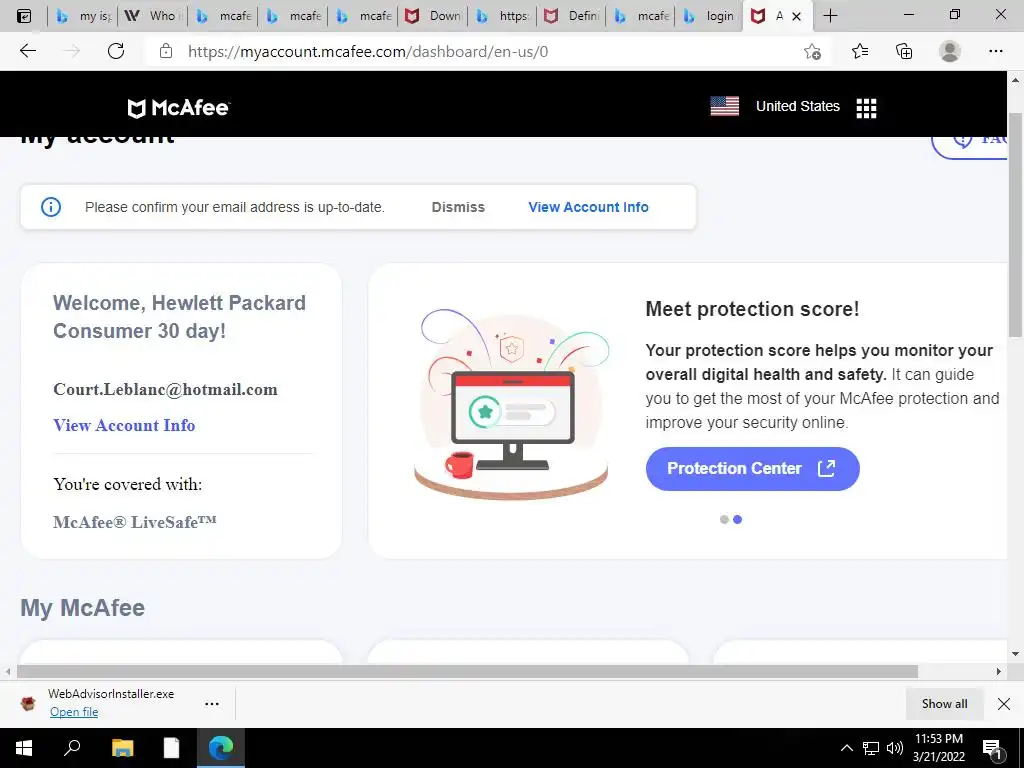The width and height of the screenshot is (1024, 768).
Task: Switch to the 'Defini' McAfee tab
Action: [x=572, y=16]
